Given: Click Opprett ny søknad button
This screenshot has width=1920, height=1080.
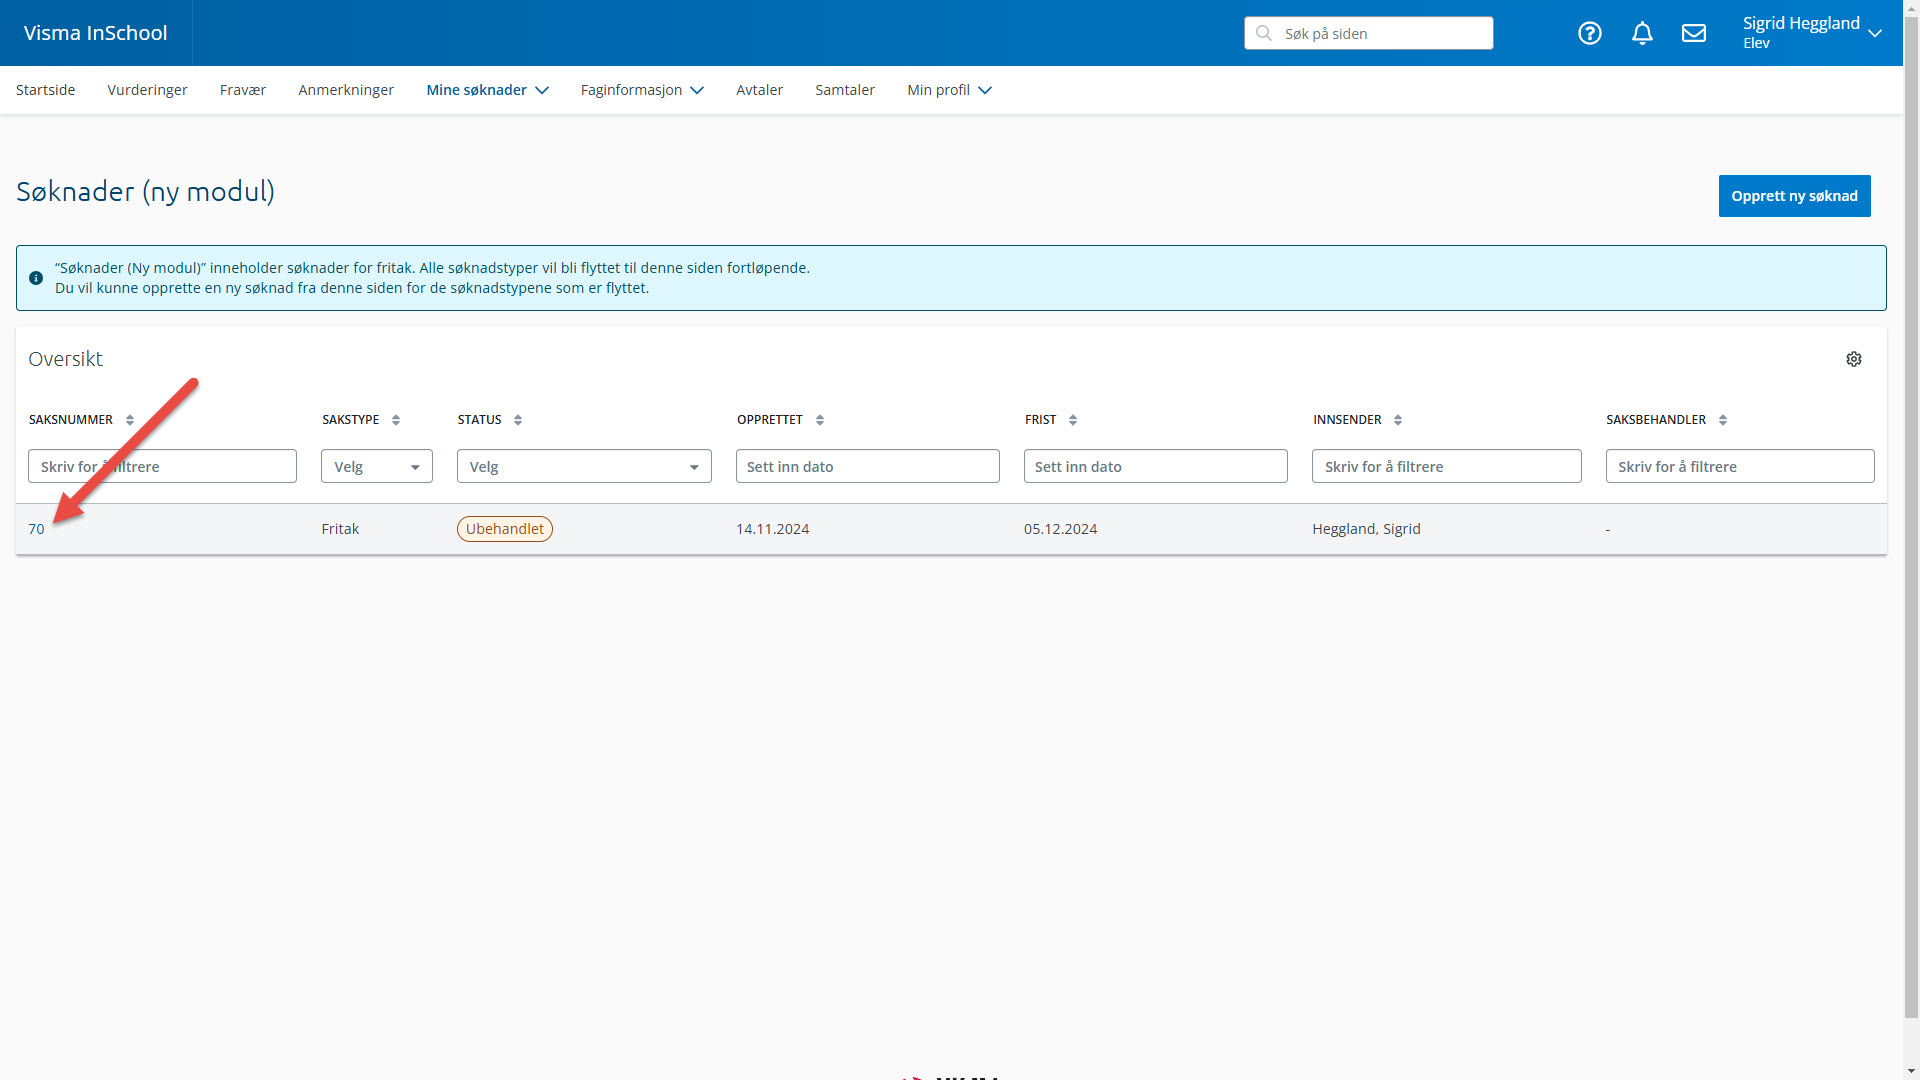Looking at the screenshot, I should [1794, 196].
